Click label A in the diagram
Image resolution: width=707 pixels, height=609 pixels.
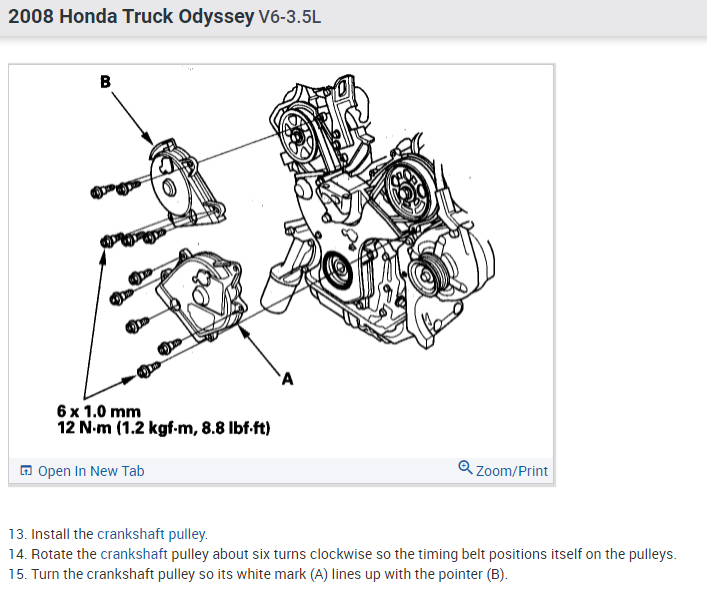pos(288,379)
